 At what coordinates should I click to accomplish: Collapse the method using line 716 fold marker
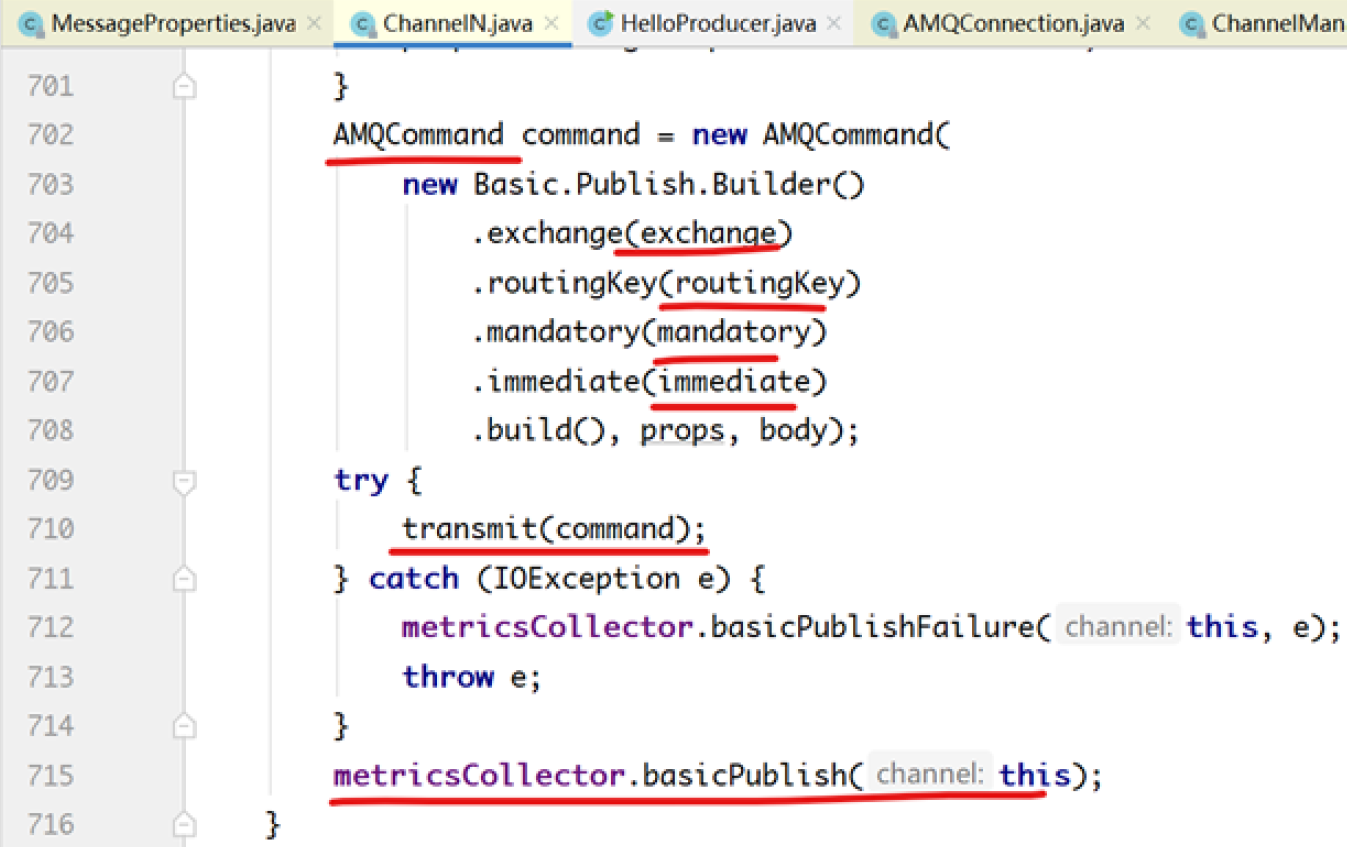pyautogui.click(x=183, y=824)
